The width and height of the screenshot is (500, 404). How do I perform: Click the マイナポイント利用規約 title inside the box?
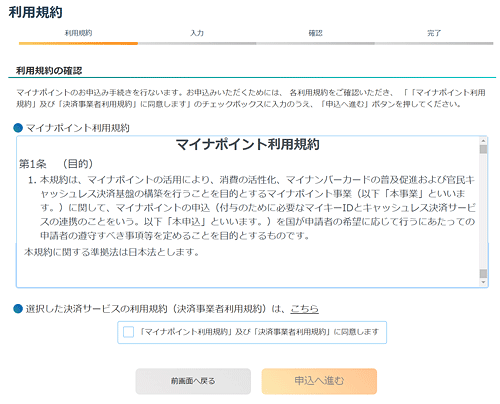(x=248, y=145)
